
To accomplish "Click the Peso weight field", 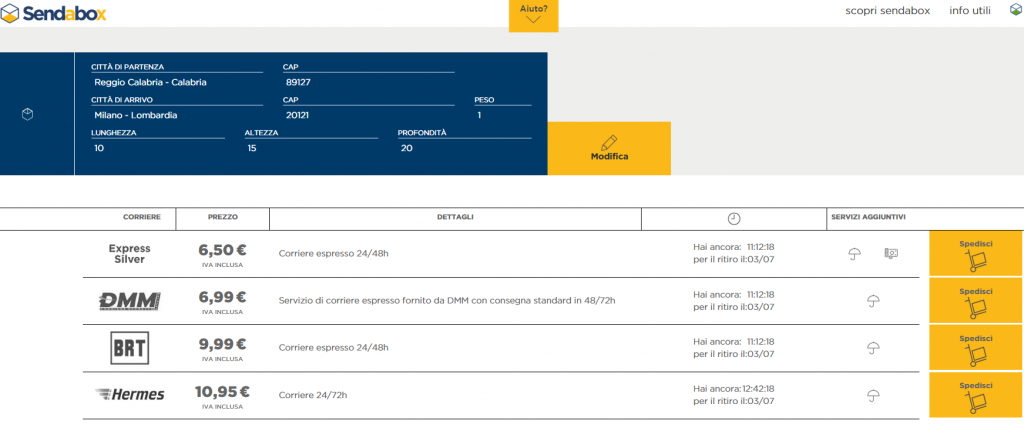I will tap(502, 115).
